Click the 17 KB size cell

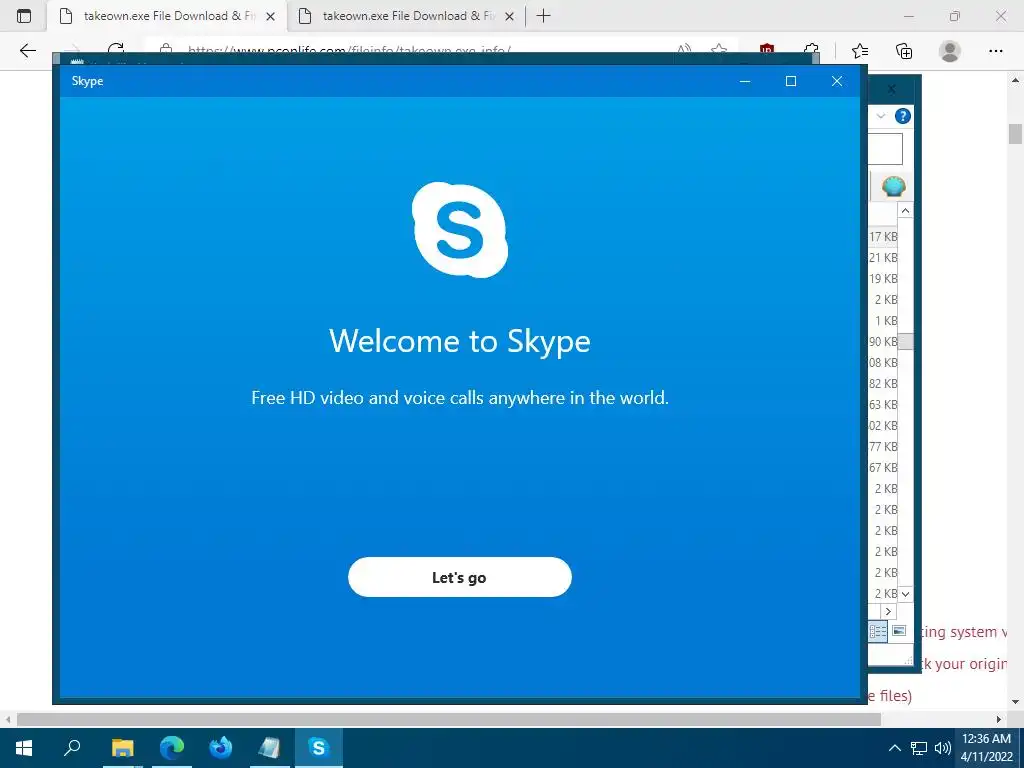tap(883, 236)
